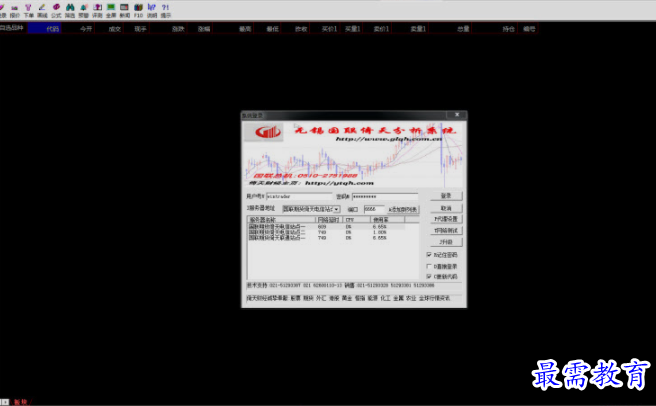Click the 提示 hints icon

166,10
